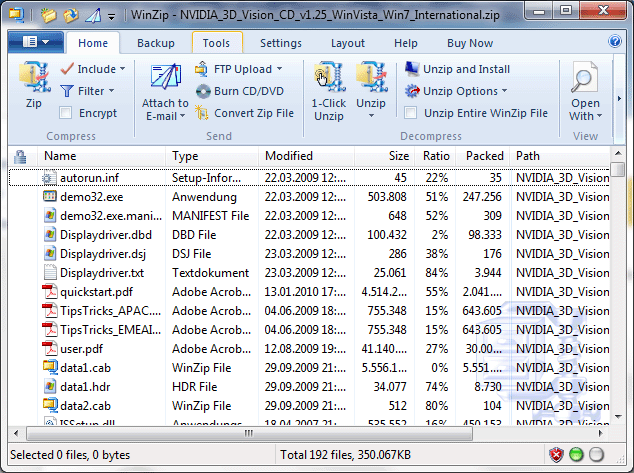This screenshot has width=634, height=473.
Task: Select TipsTricks_APAC file row name
Action: (x=110, y=310)
